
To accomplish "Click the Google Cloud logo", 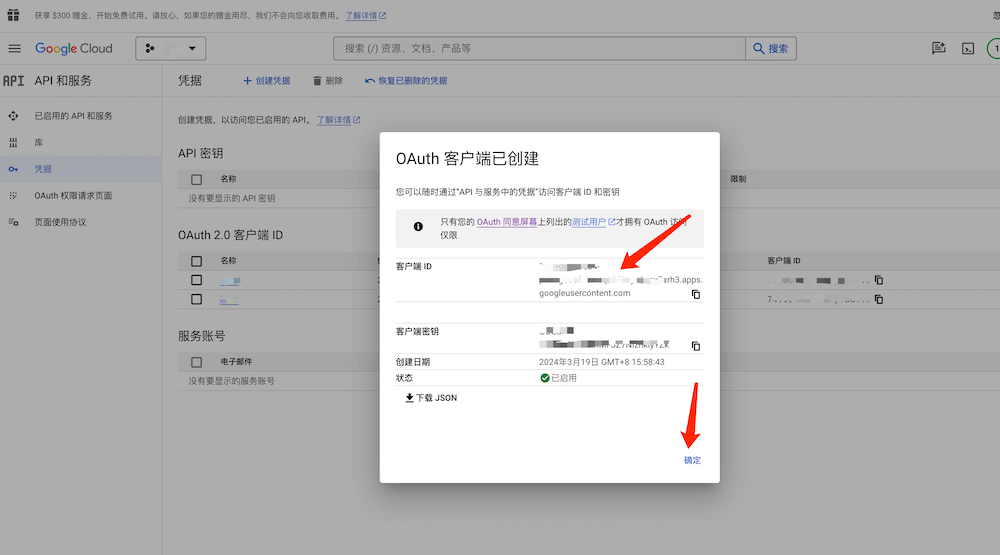I will 74,48.
